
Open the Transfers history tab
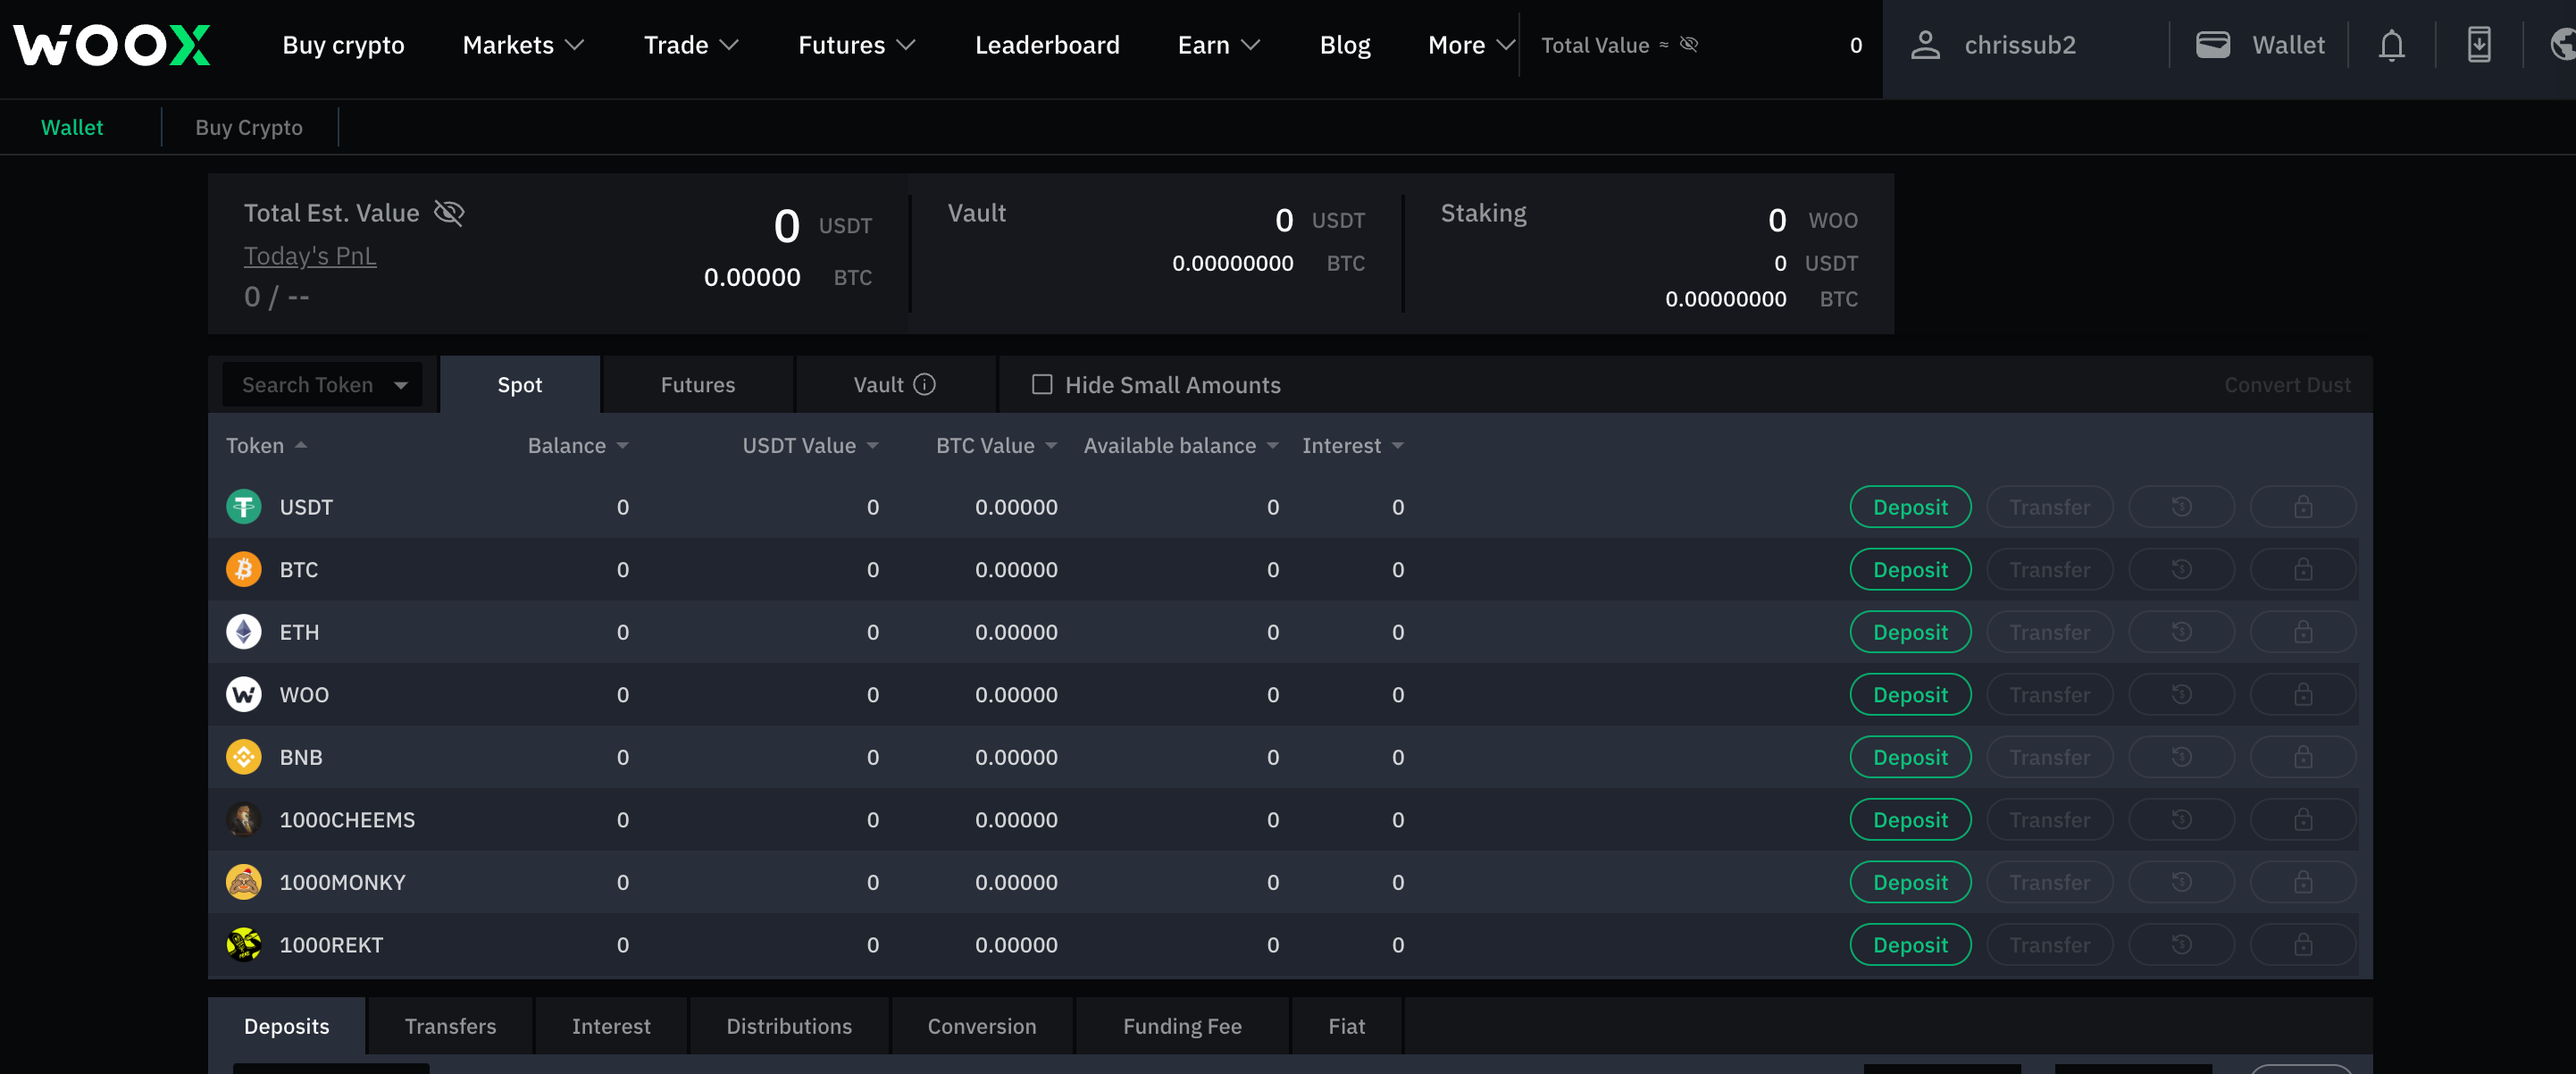point(450,1026)
